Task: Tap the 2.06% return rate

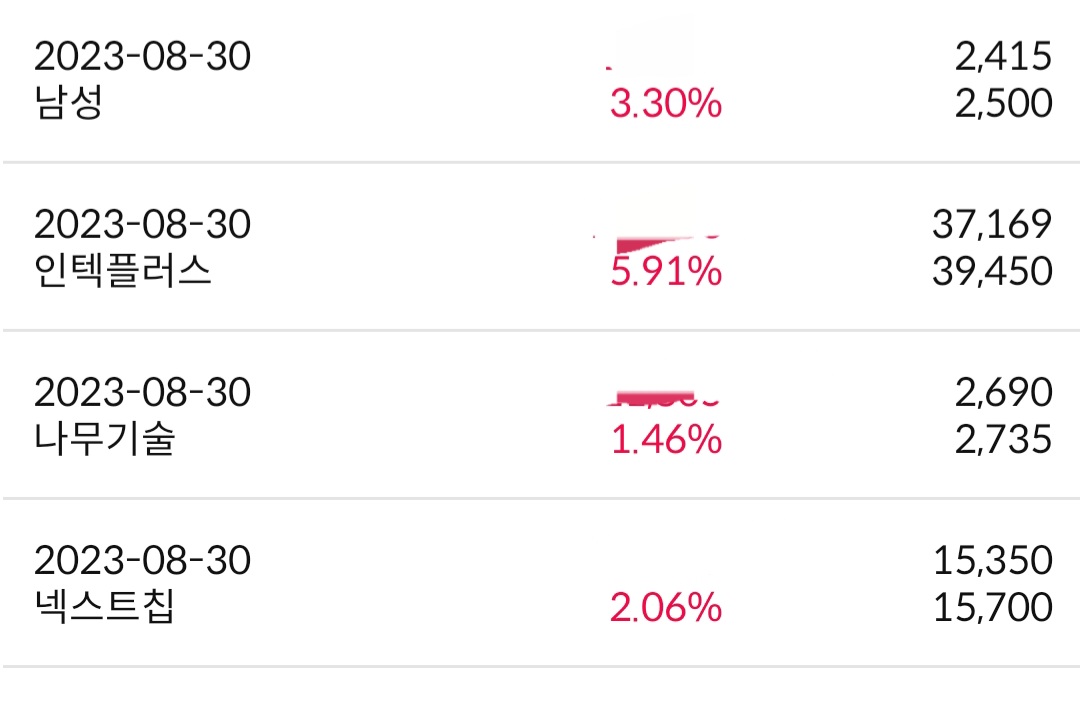Action: (665, 608)
